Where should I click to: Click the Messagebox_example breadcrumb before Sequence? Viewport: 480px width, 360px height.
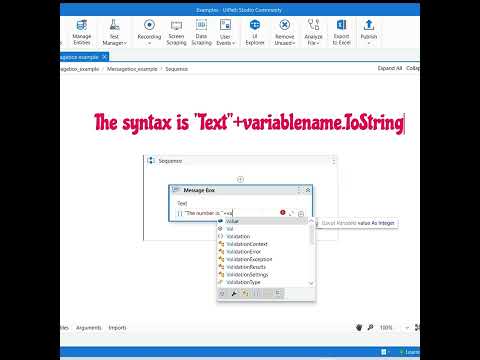(x=132, y=69)
